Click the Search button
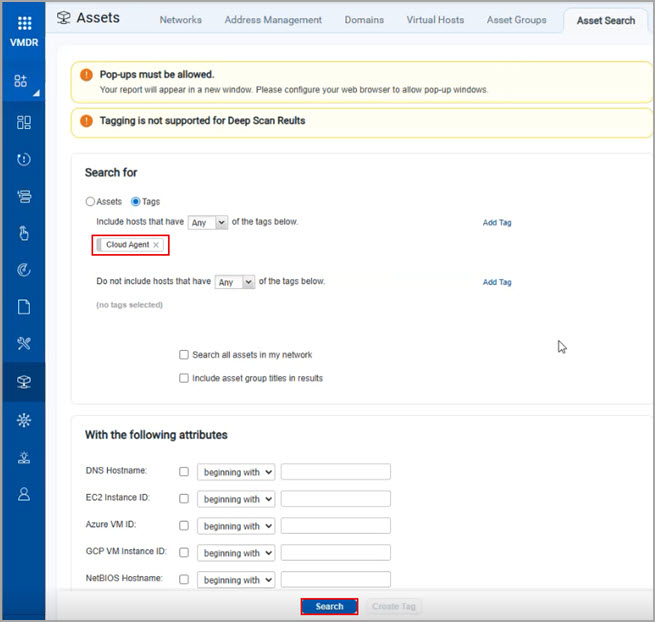 329,607
